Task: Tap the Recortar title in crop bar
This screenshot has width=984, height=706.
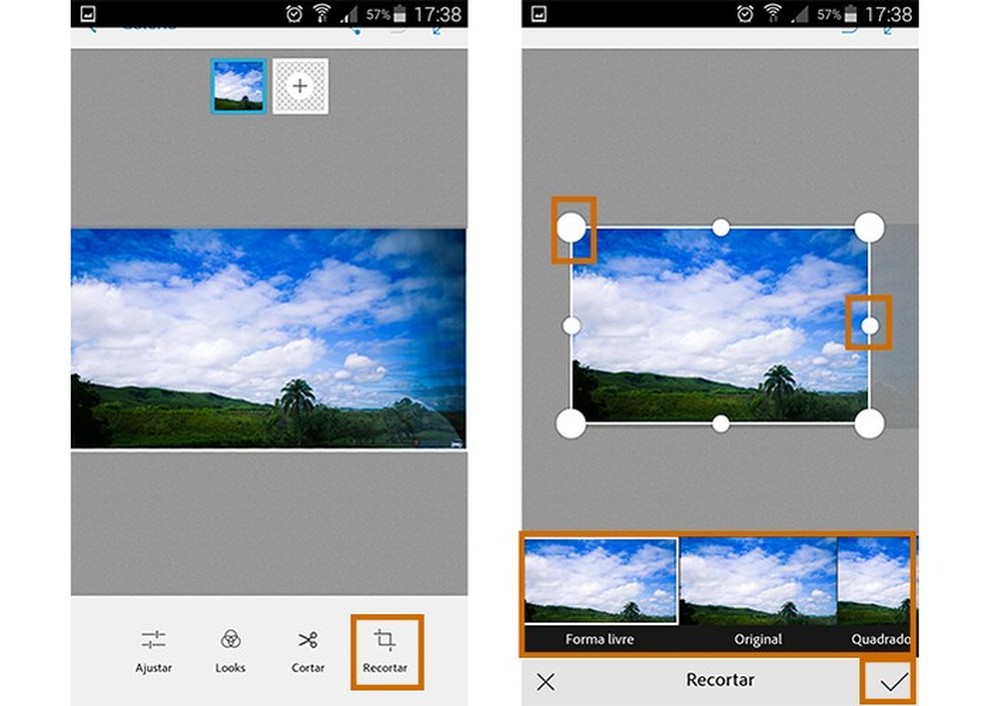Action: (720, 680)
